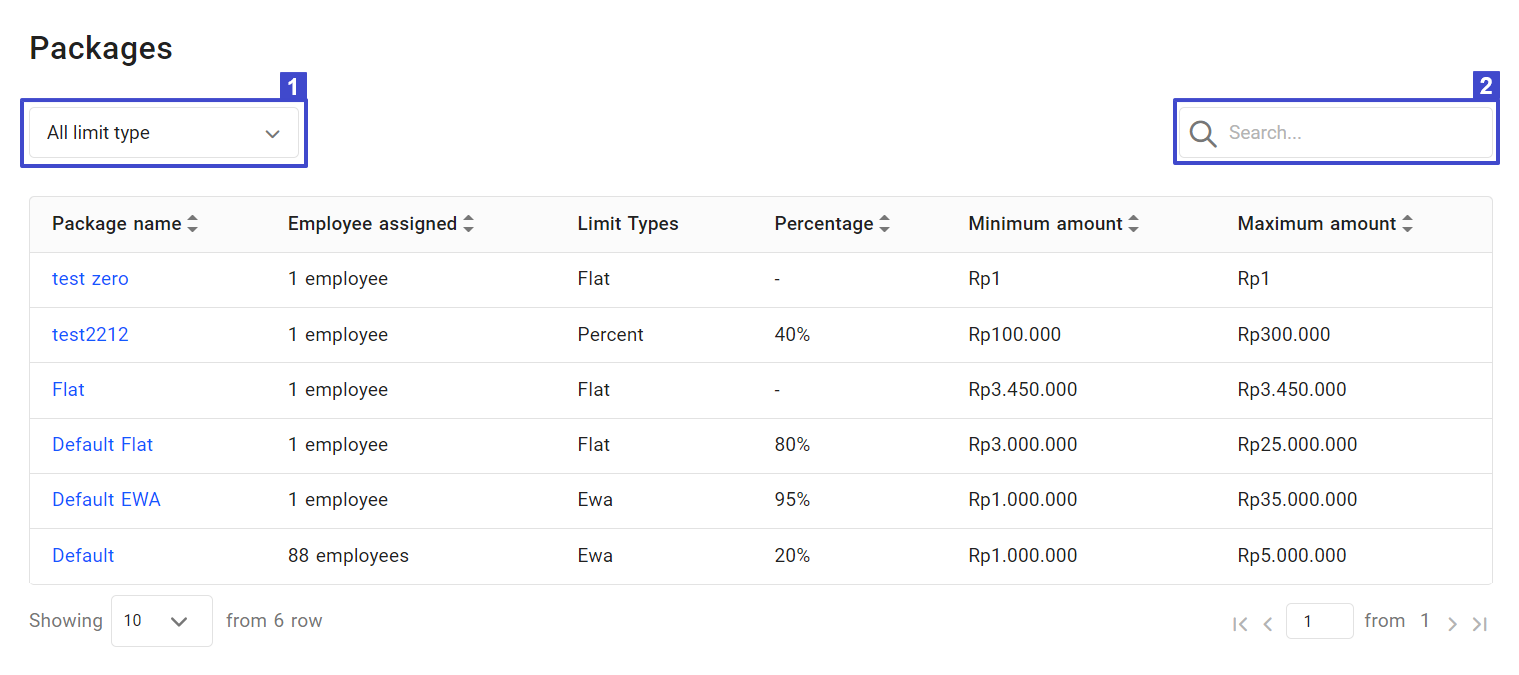Sort by Percentage column arrows
Image resolution: width=1519 pixels, height=675 pixels.
(x=884, y=224)
